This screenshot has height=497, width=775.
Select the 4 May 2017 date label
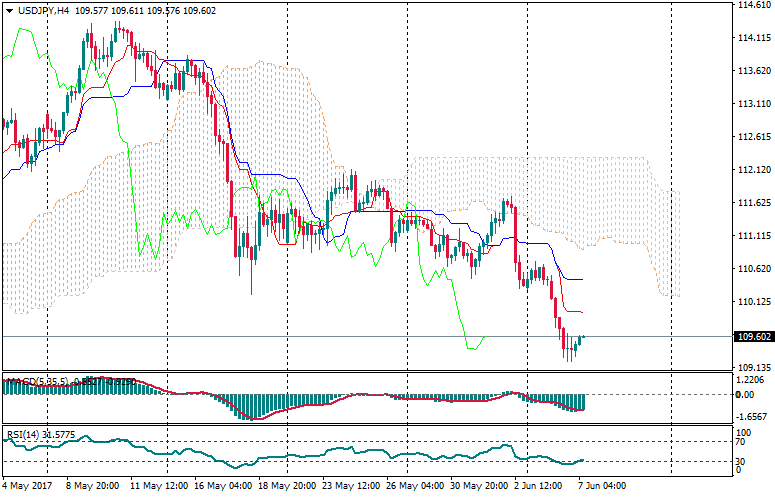(x=28, y=487)
